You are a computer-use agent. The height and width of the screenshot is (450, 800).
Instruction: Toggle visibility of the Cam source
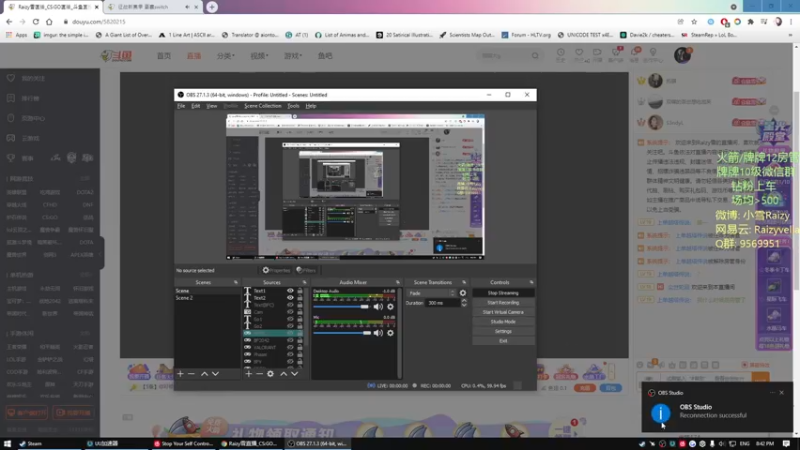(290, 312)
